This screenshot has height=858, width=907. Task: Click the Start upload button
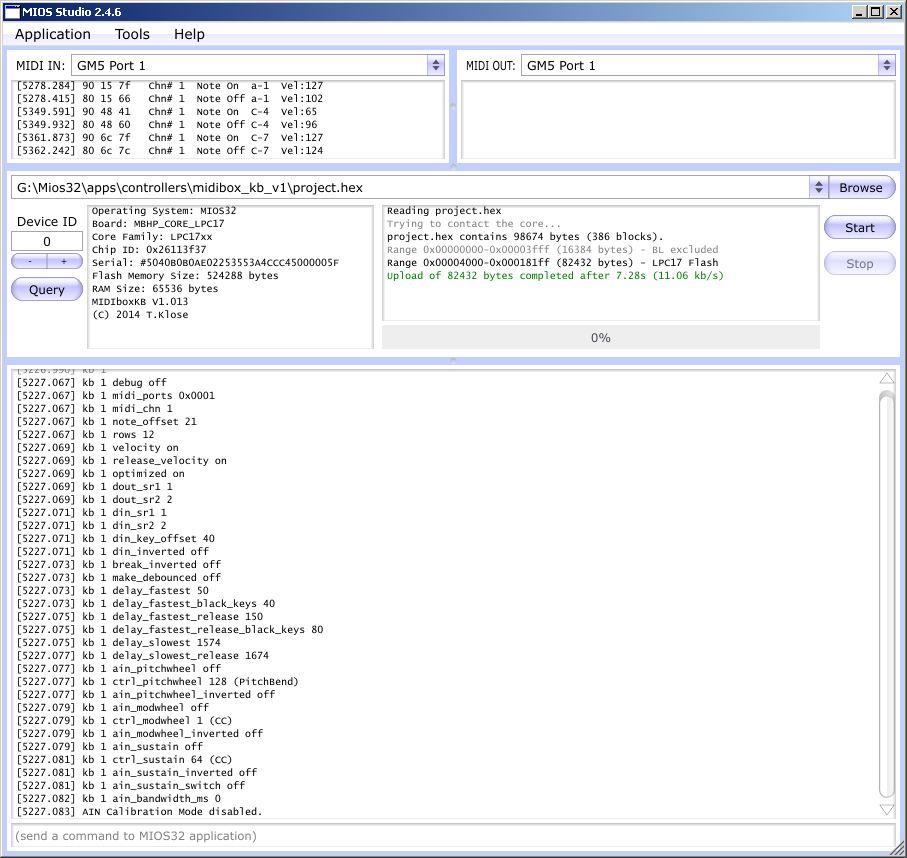coord(860,227)
